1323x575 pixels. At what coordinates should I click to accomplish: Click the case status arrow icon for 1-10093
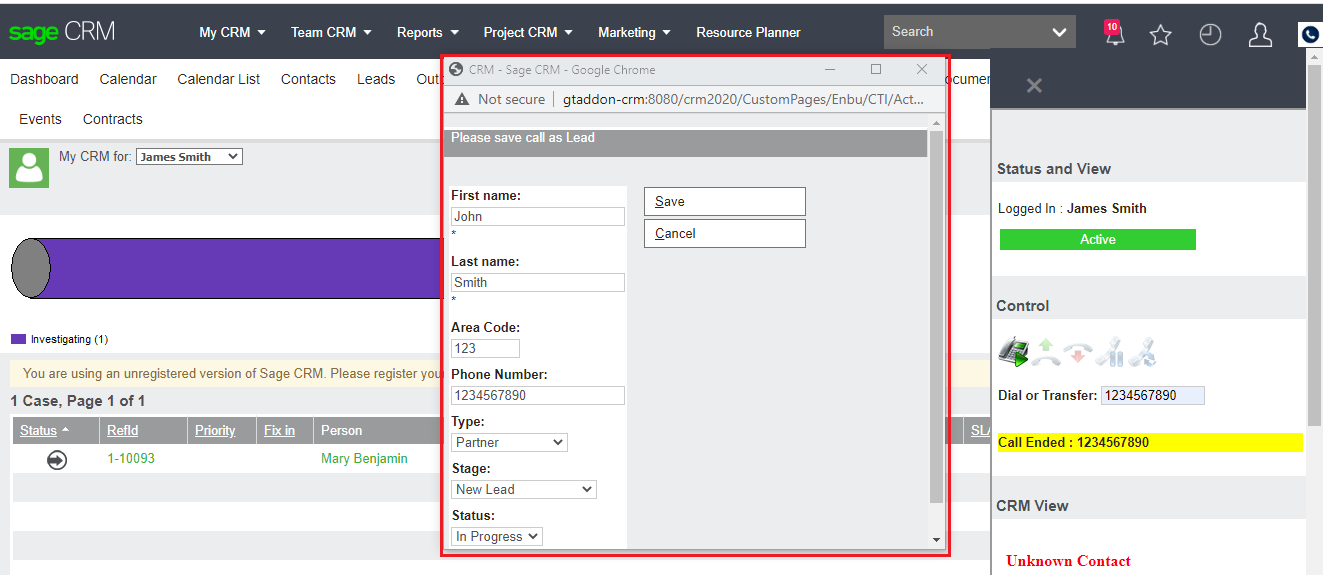point(57,460)
